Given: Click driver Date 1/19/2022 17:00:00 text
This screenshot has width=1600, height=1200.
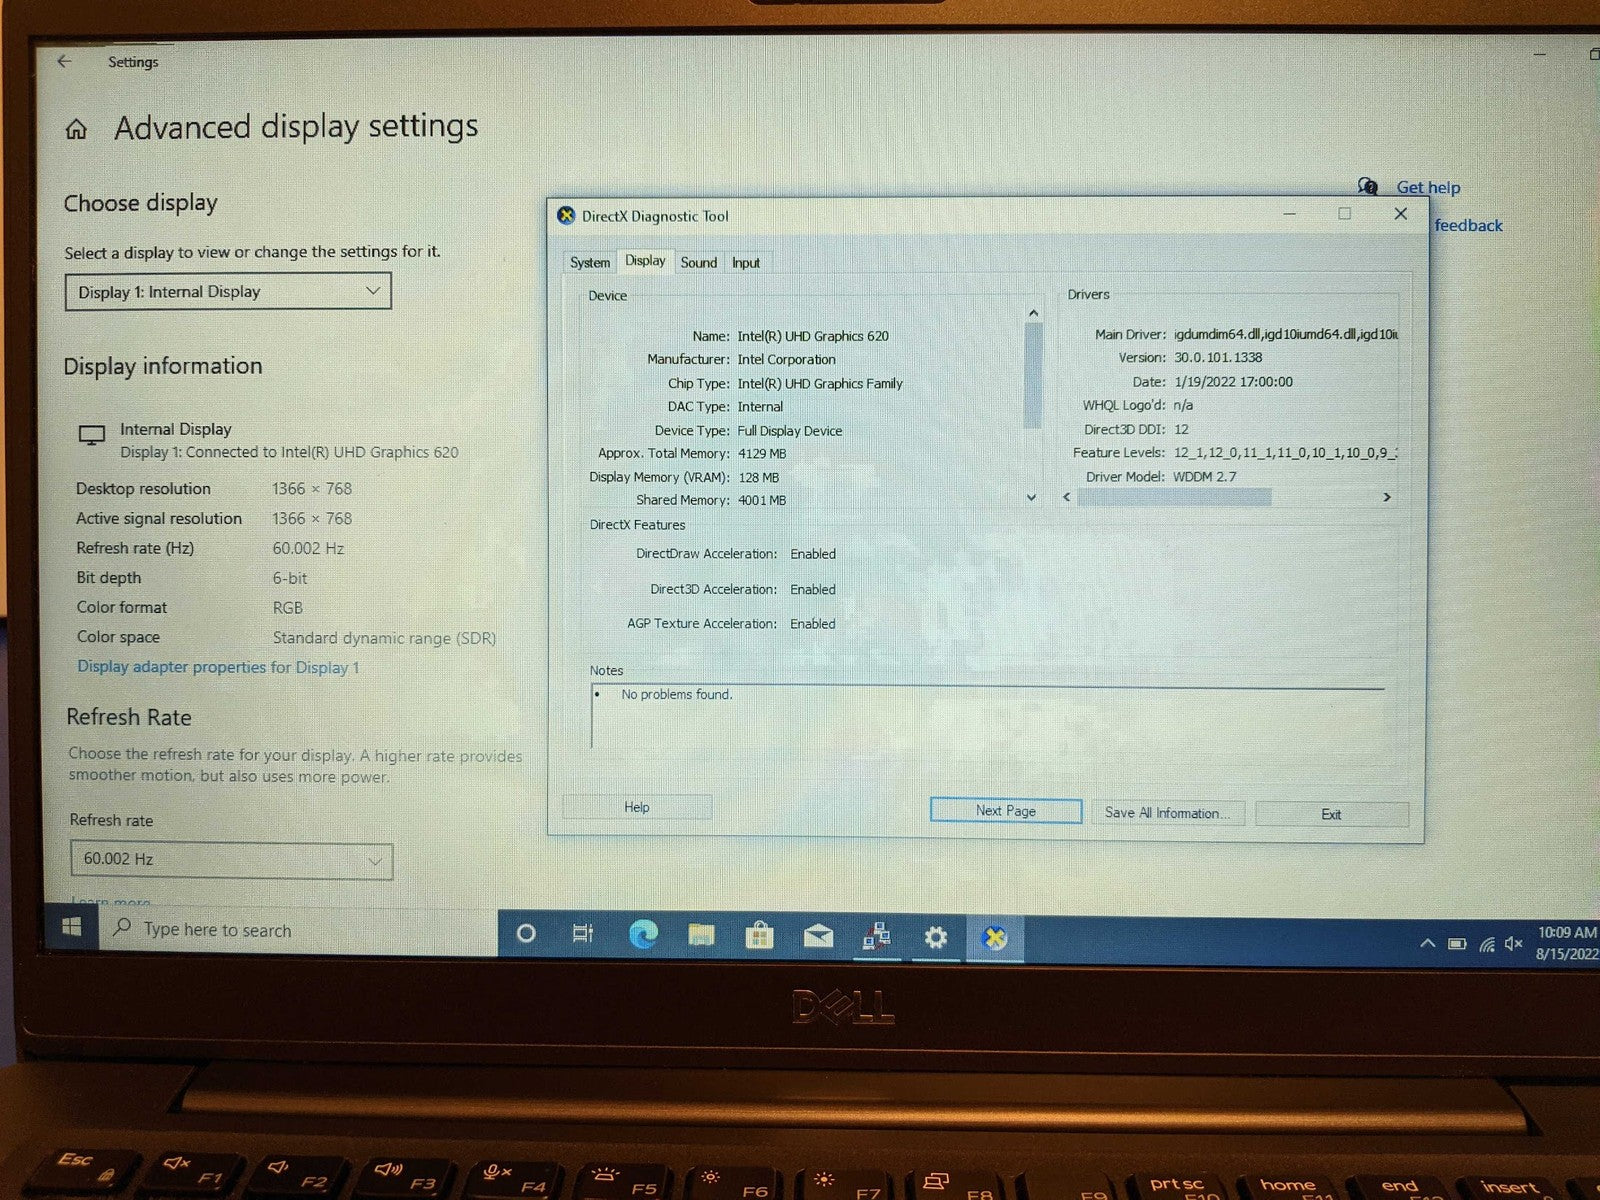Looking at the screenshot, I should point(1233,381).
